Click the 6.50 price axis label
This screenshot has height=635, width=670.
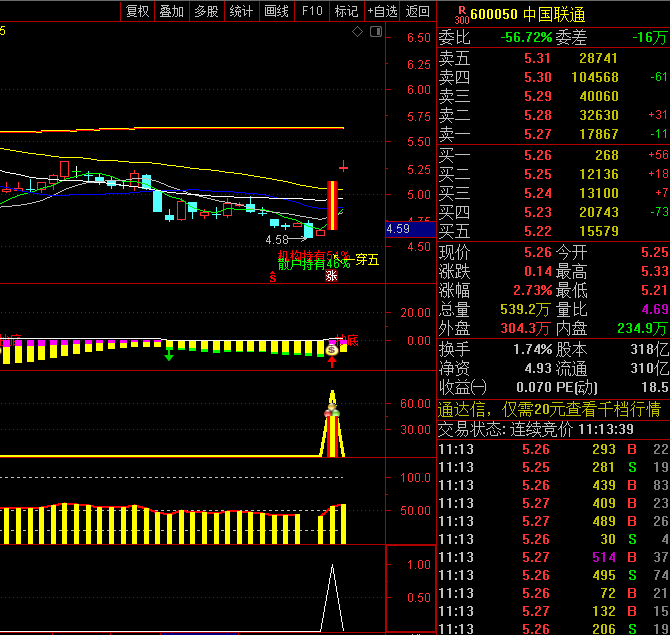(x=418, y=38)
